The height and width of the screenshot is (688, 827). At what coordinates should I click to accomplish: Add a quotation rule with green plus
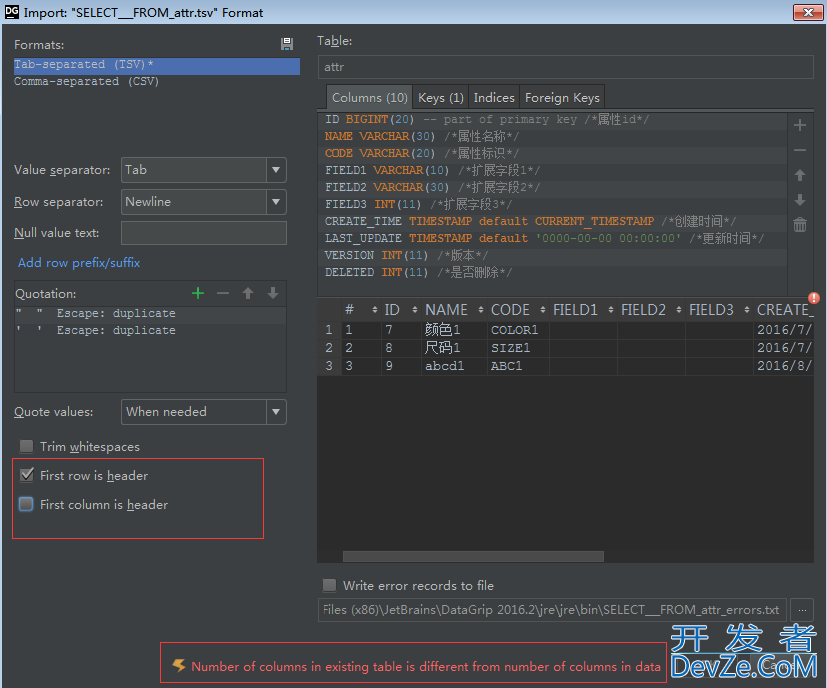[198, 293]
